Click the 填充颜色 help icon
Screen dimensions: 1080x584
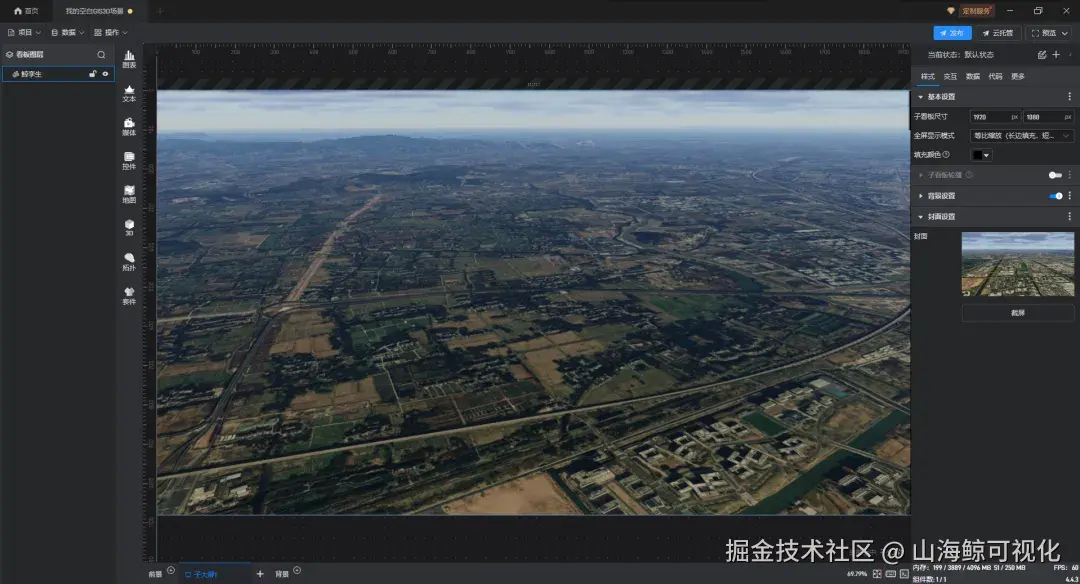click(946, 155)
